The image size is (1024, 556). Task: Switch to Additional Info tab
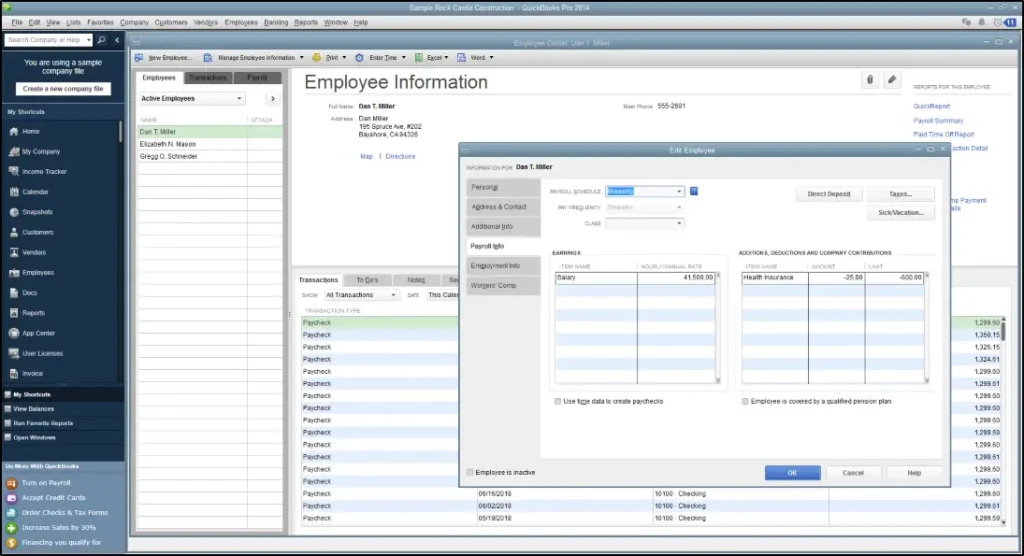point(503,227)
